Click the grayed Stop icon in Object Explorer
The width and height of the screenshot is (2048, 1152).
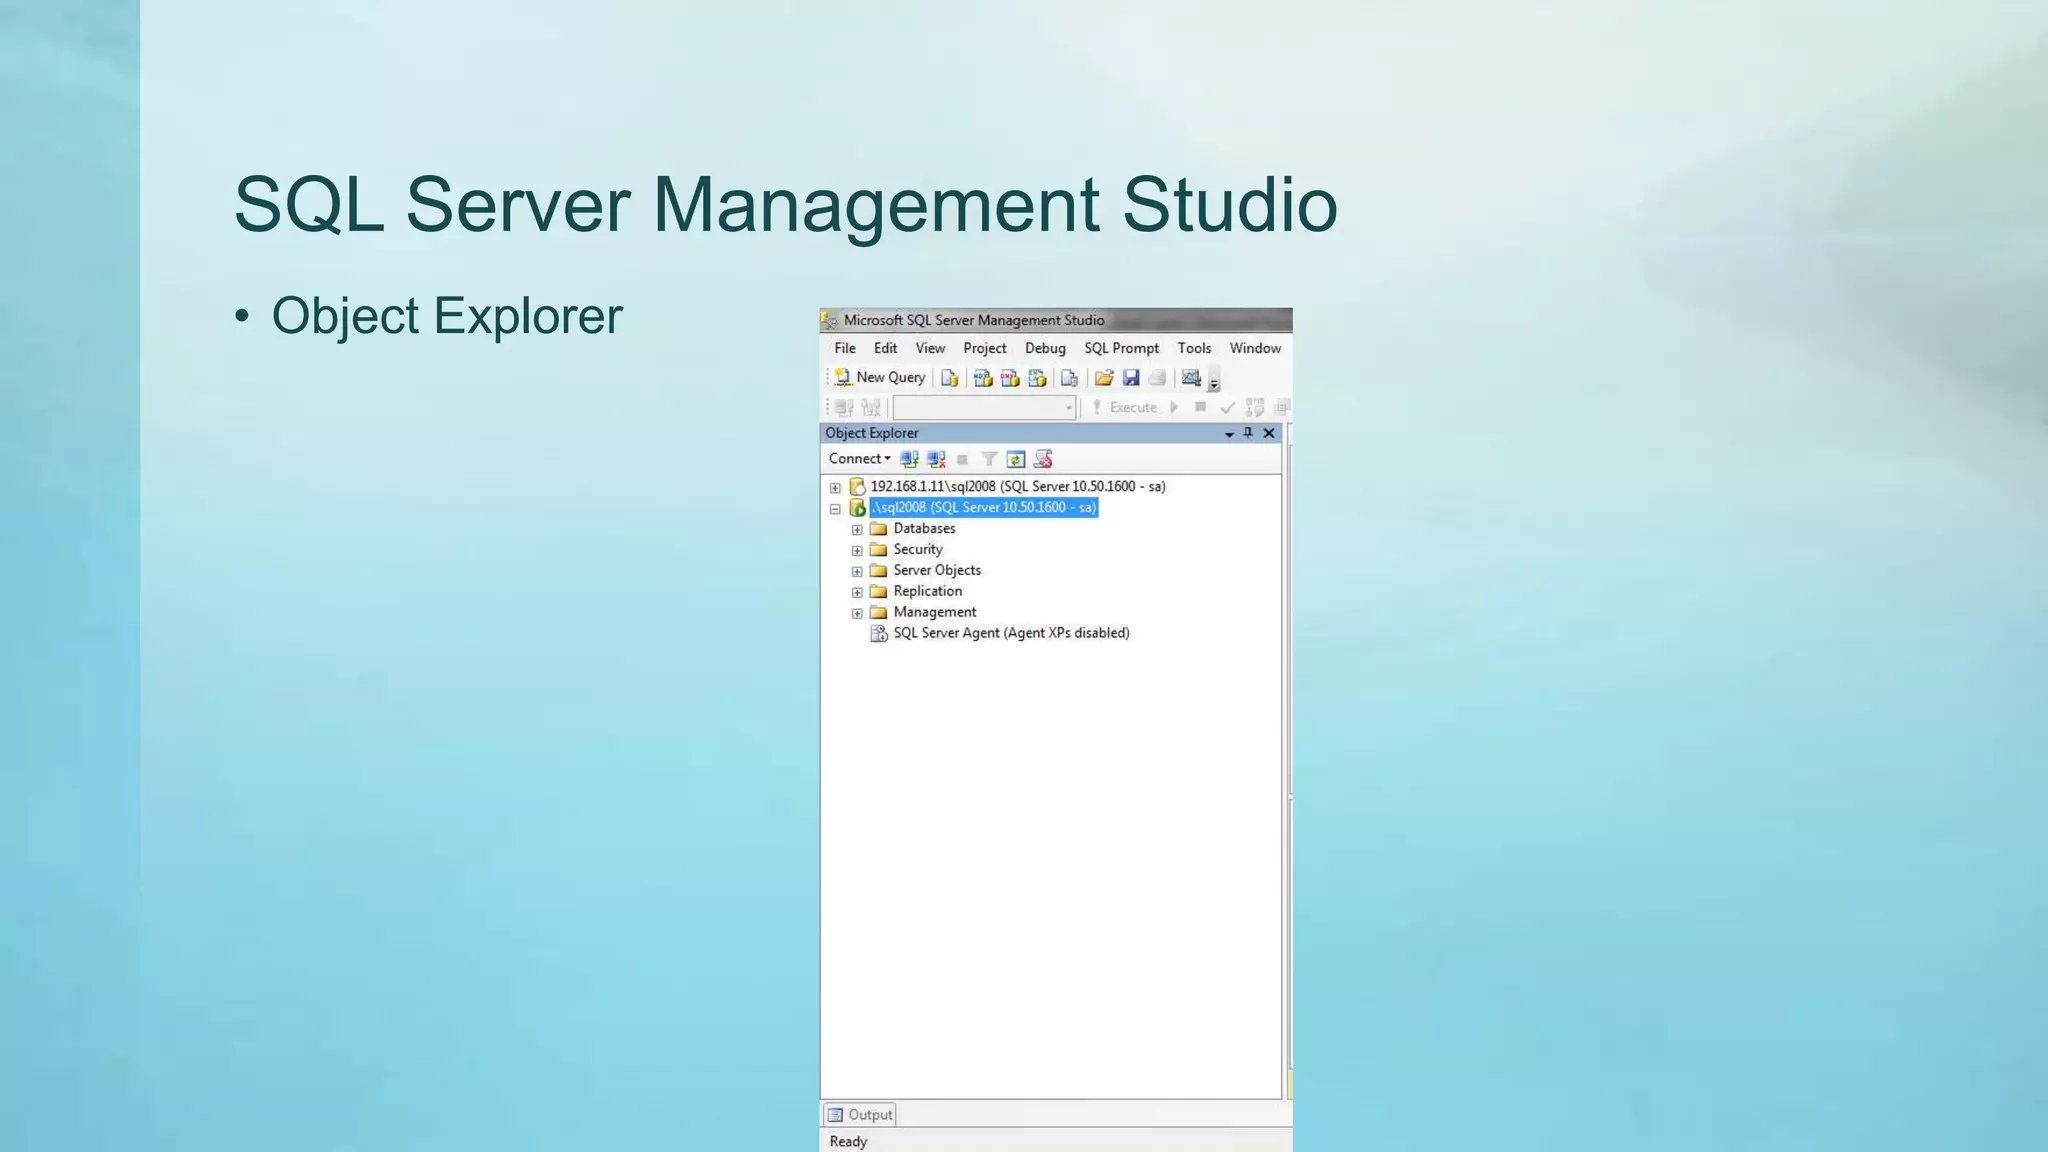pos(962,460)
